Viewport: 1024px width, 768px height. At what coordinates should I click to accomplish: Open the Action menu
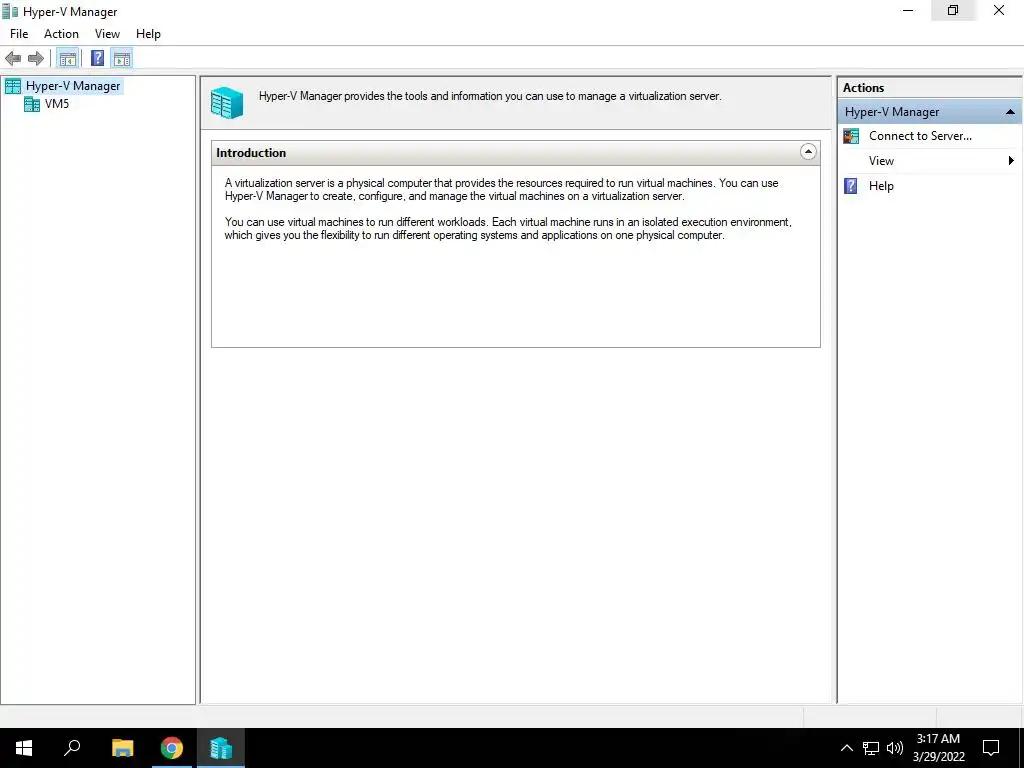(61, 34)
